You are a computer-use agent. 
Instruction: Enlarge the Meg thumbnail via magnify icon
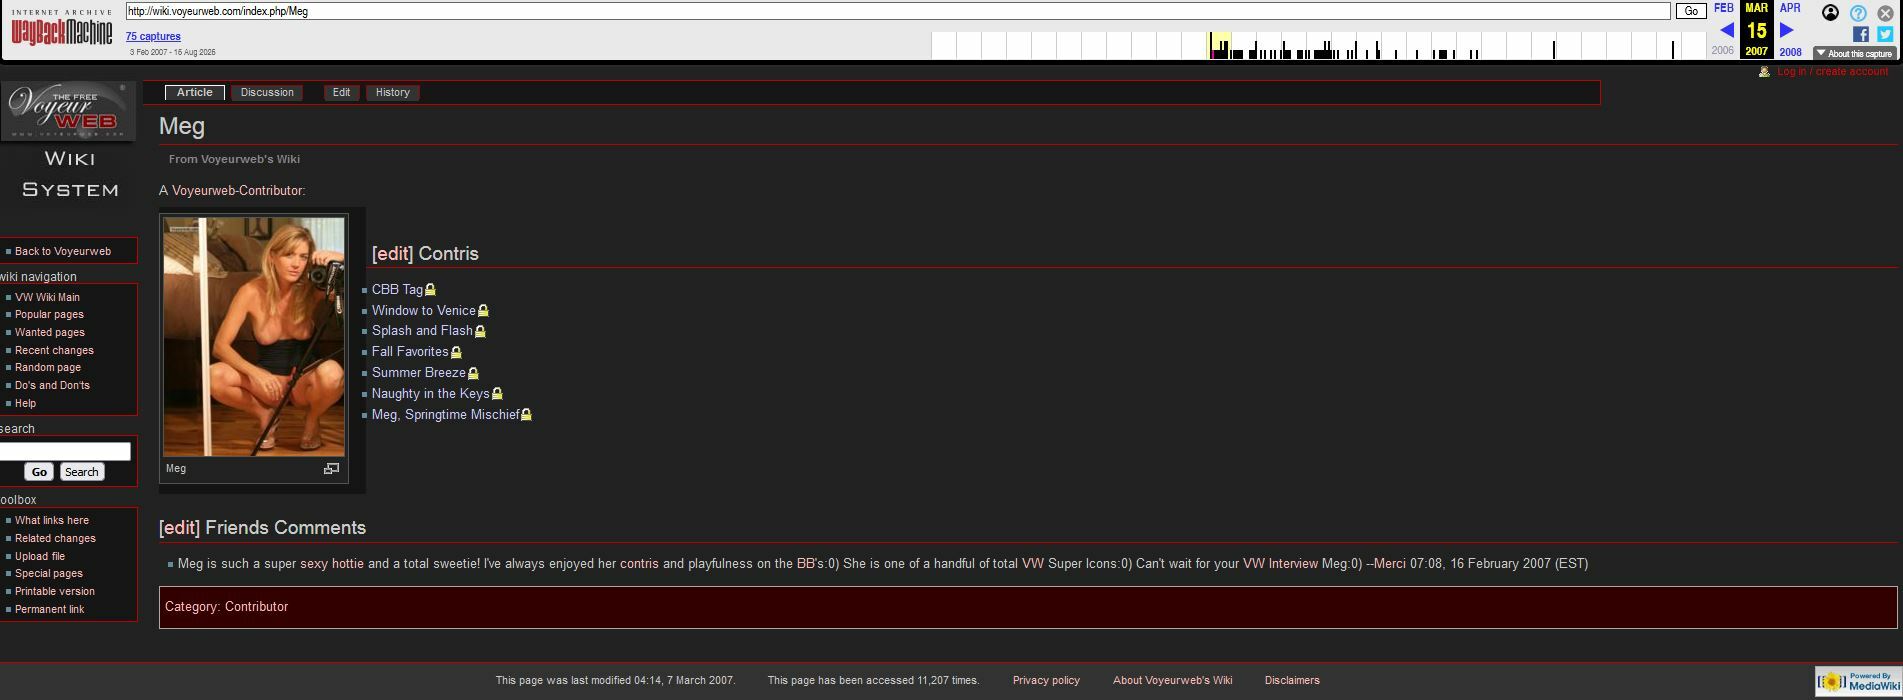coord(331,468)
